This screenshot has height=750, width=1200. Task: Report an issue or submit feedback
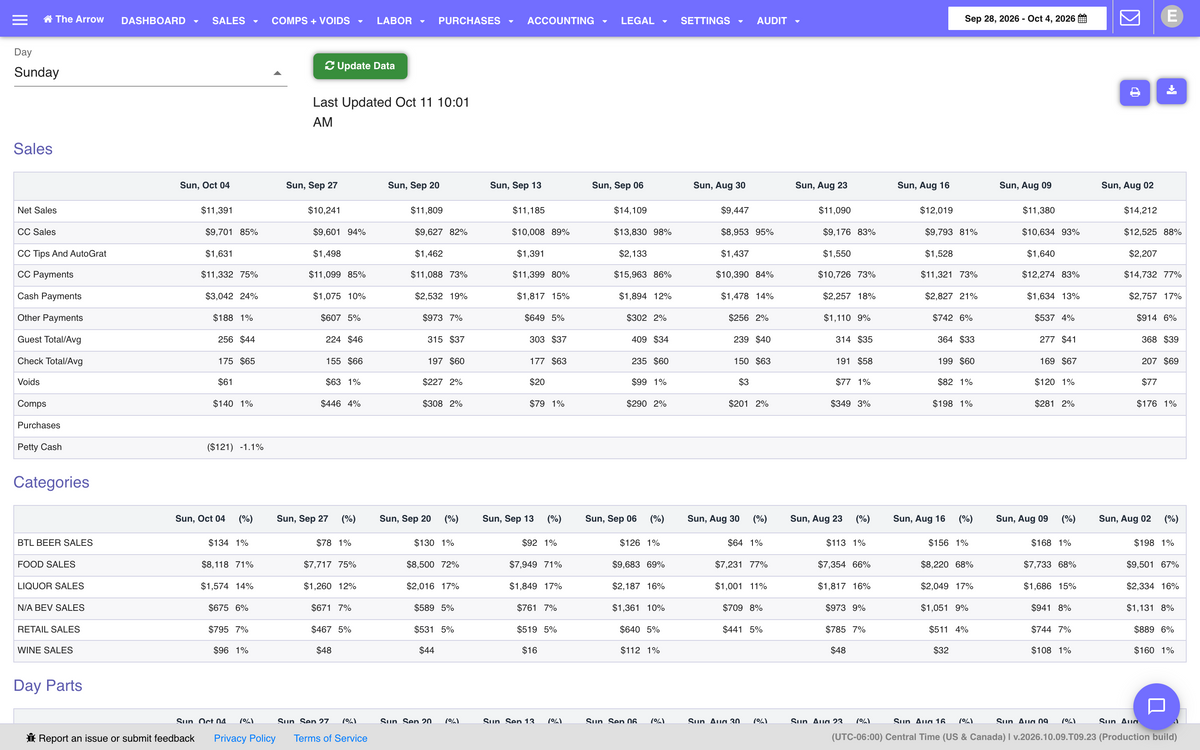coord(110,738)
